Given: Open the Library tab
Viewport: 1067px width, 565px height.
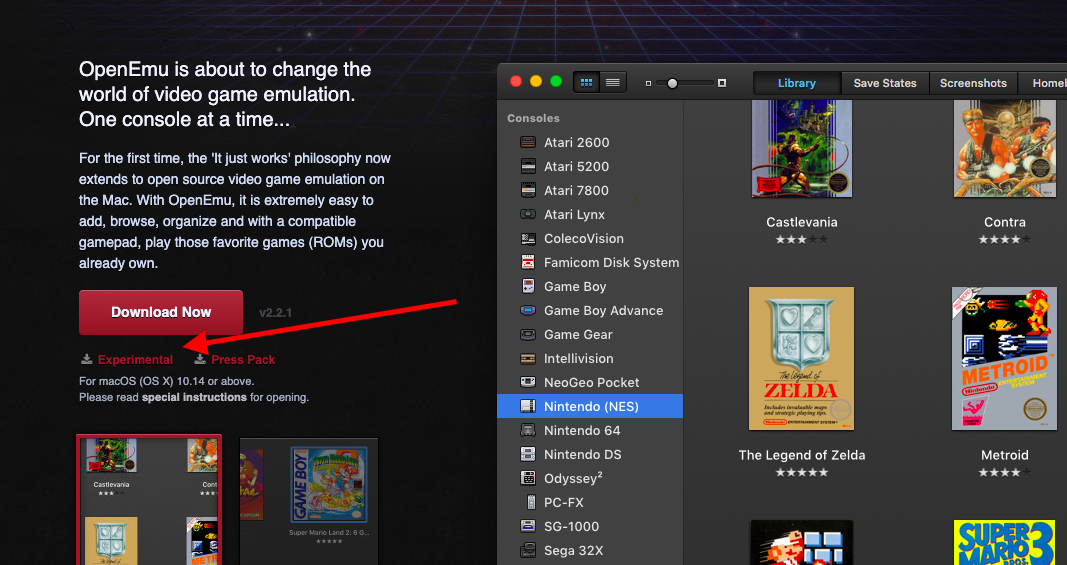Looking at the screenshot, I should coord(797,83).
